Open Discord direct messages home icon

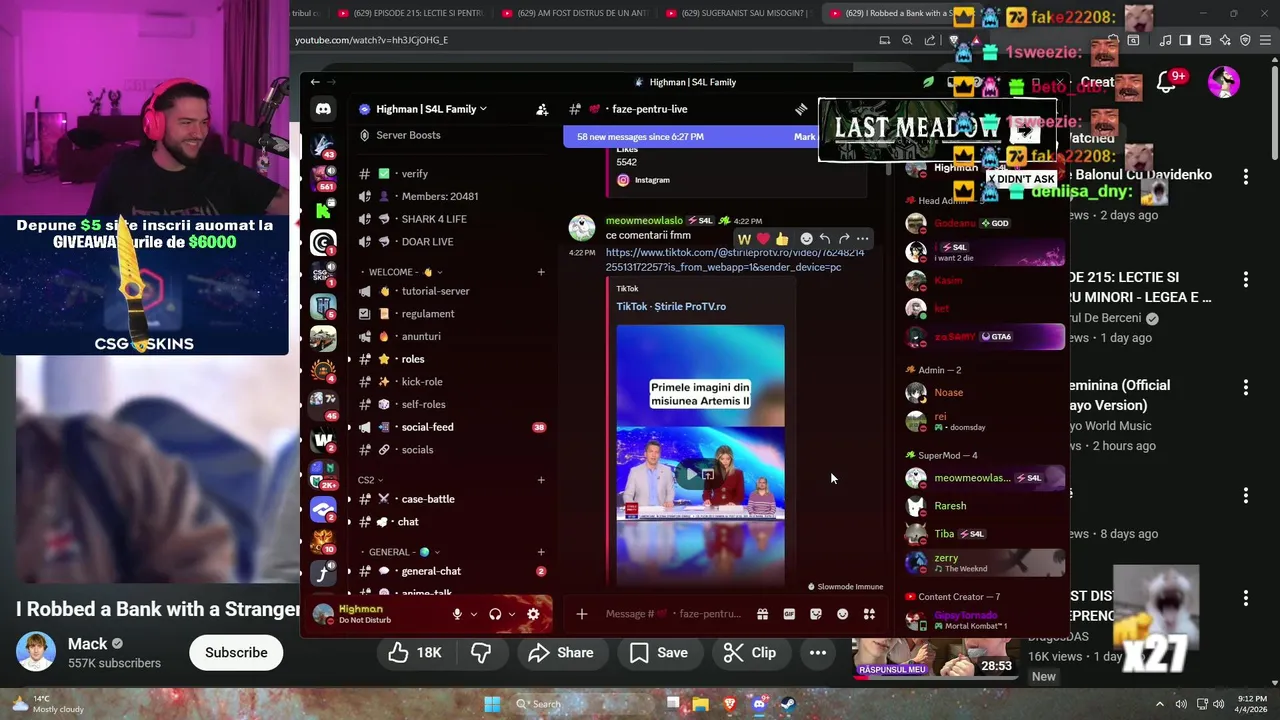pyautogui.click(x=323, y=108)
